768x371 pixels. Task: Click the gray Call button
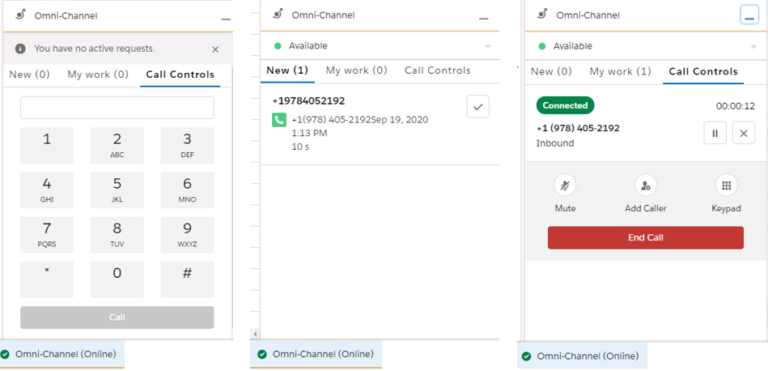(117, 318)
